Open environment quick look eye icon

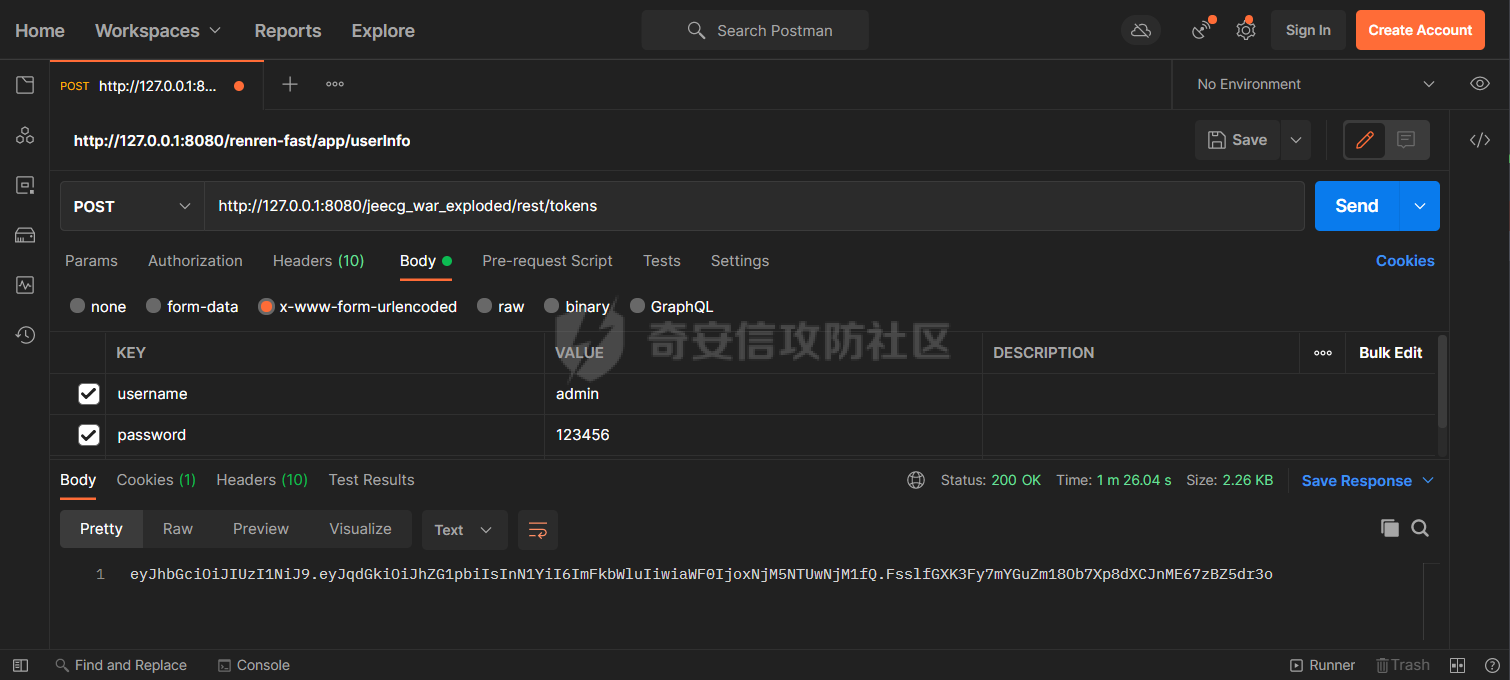pos(1480,84)
